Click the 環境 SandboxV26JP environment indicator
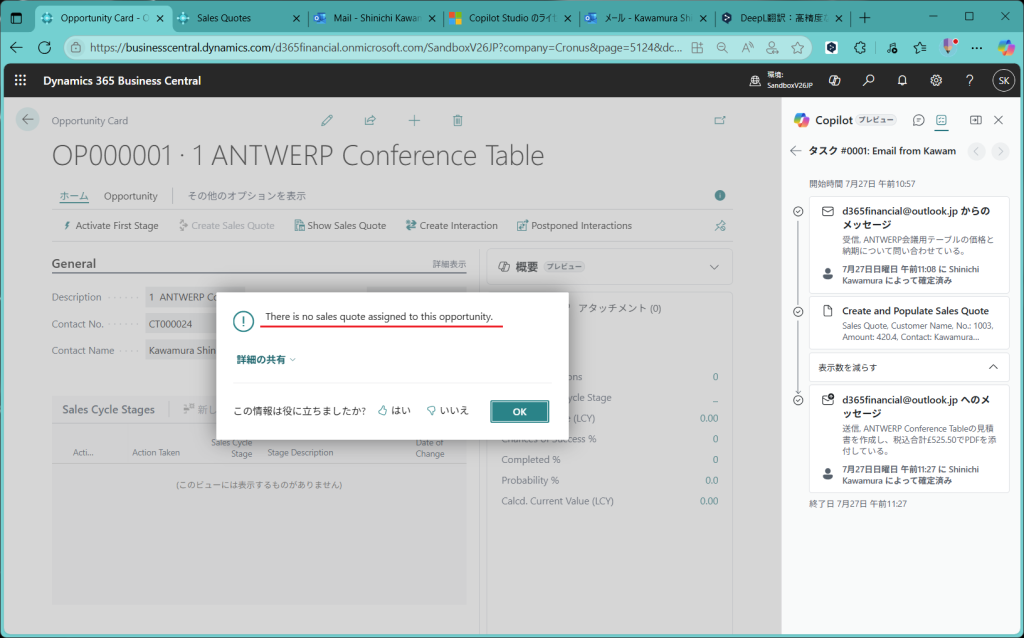Viewport: 1024px width, 638px height. click(781, 80)
